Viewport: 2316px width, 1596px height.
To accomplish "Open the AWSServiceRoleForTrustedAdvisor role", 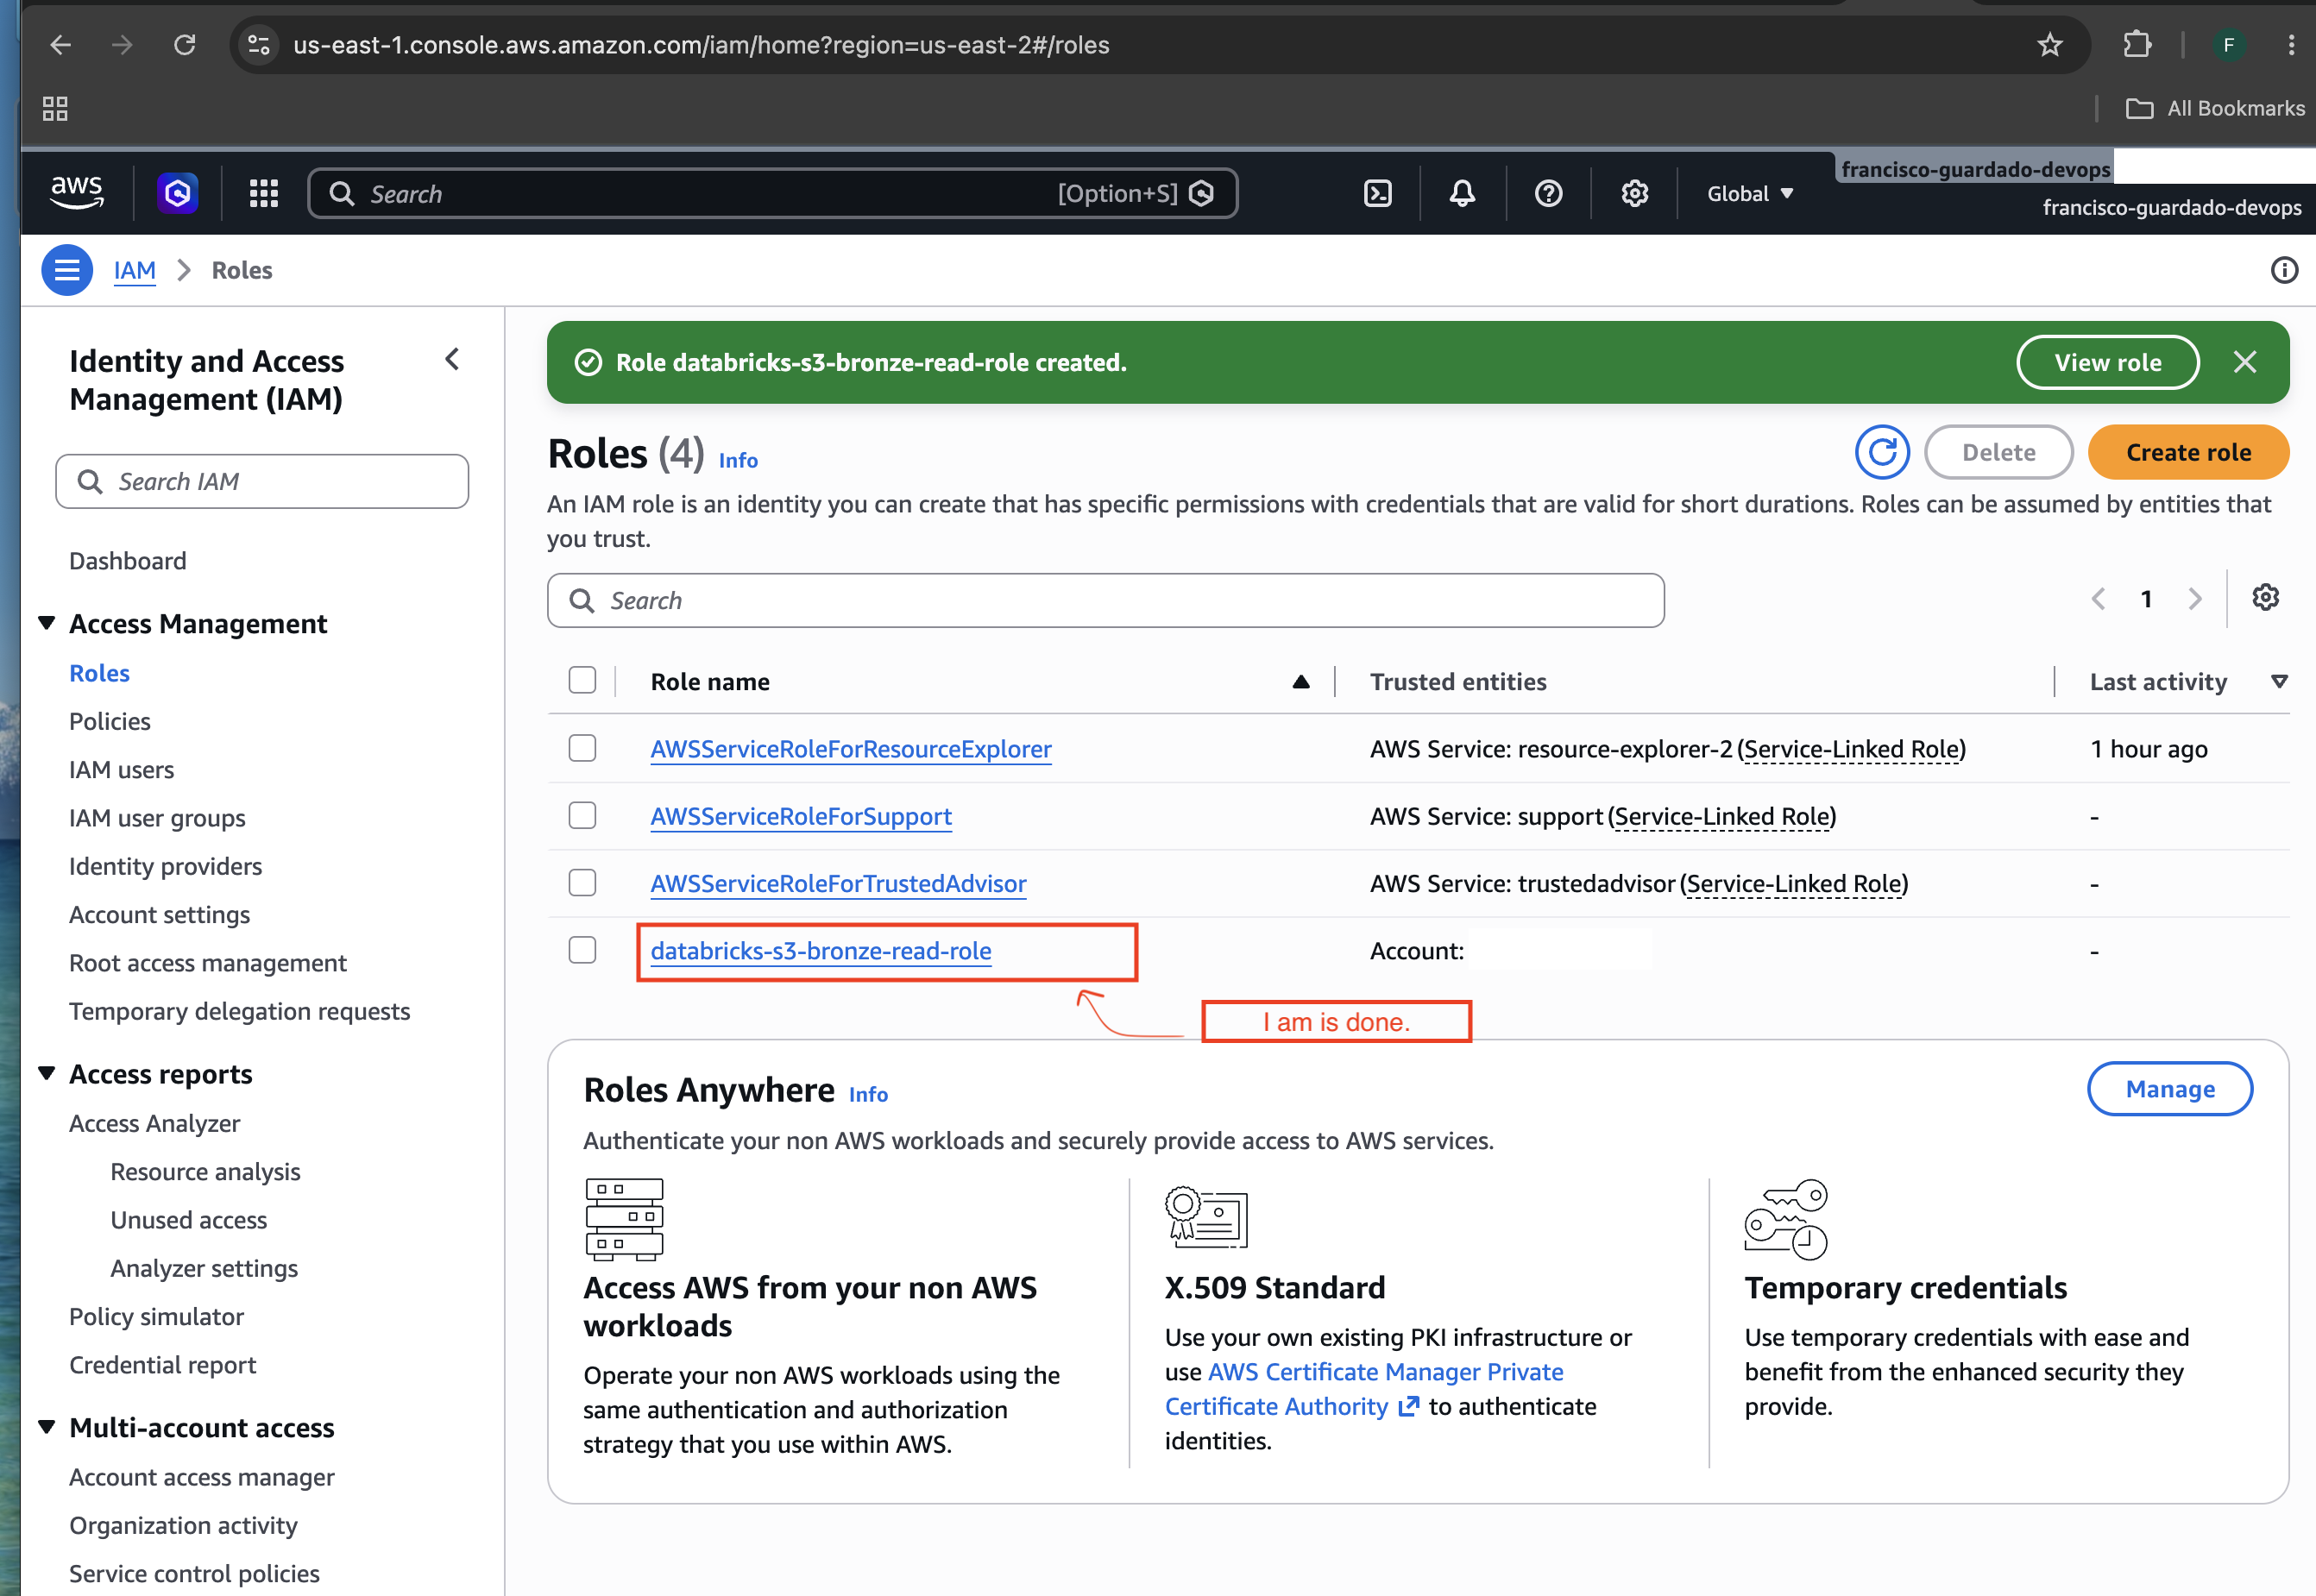I will pos(838,883).
